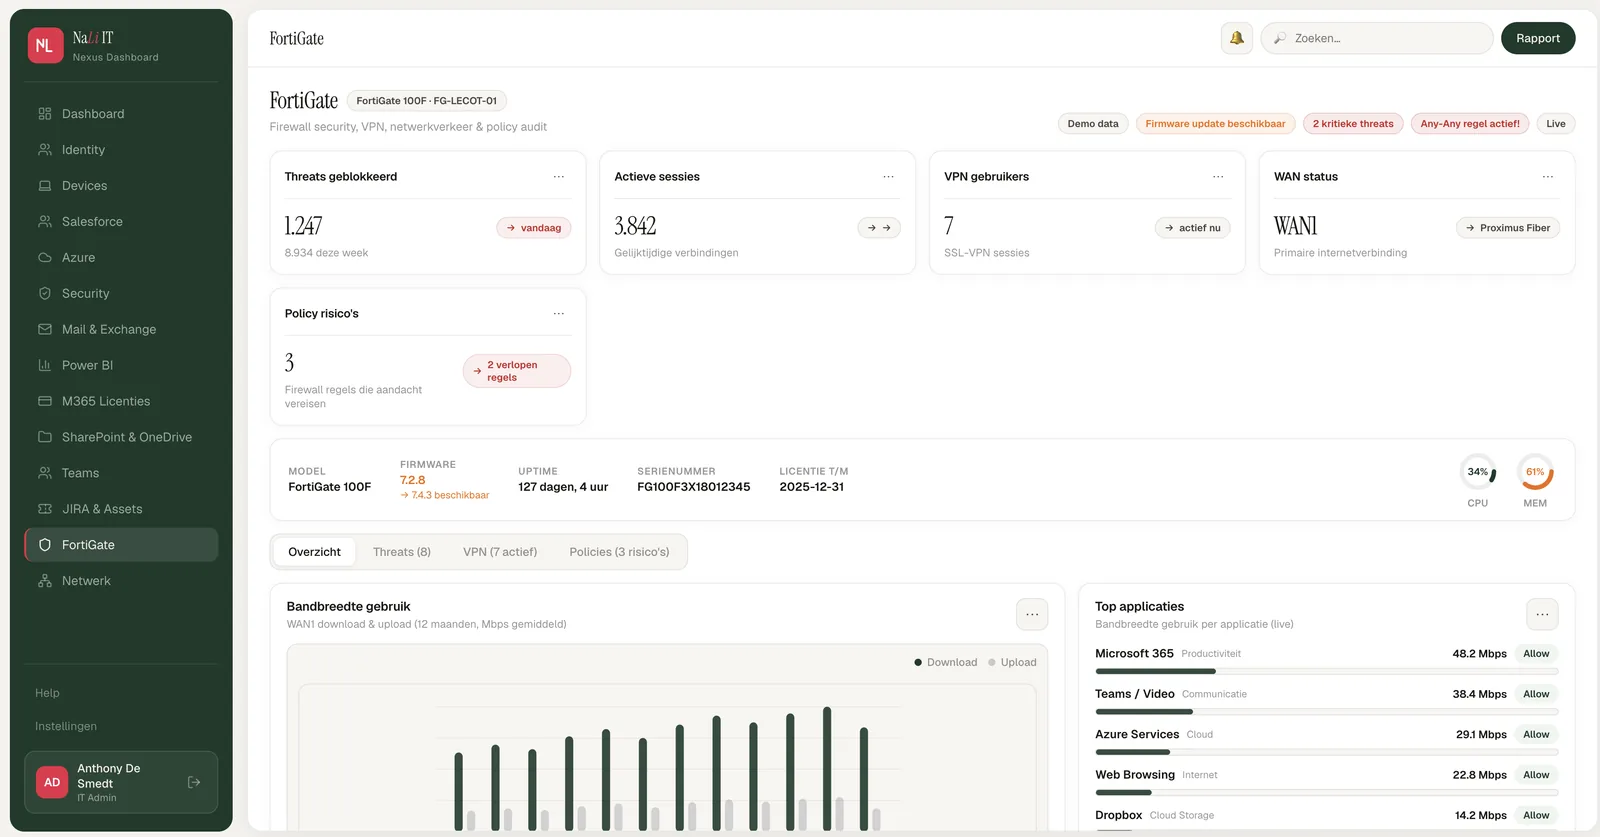Open the Top applicaties options menu
The image size is (1600, 837).
pos(1542,614)
